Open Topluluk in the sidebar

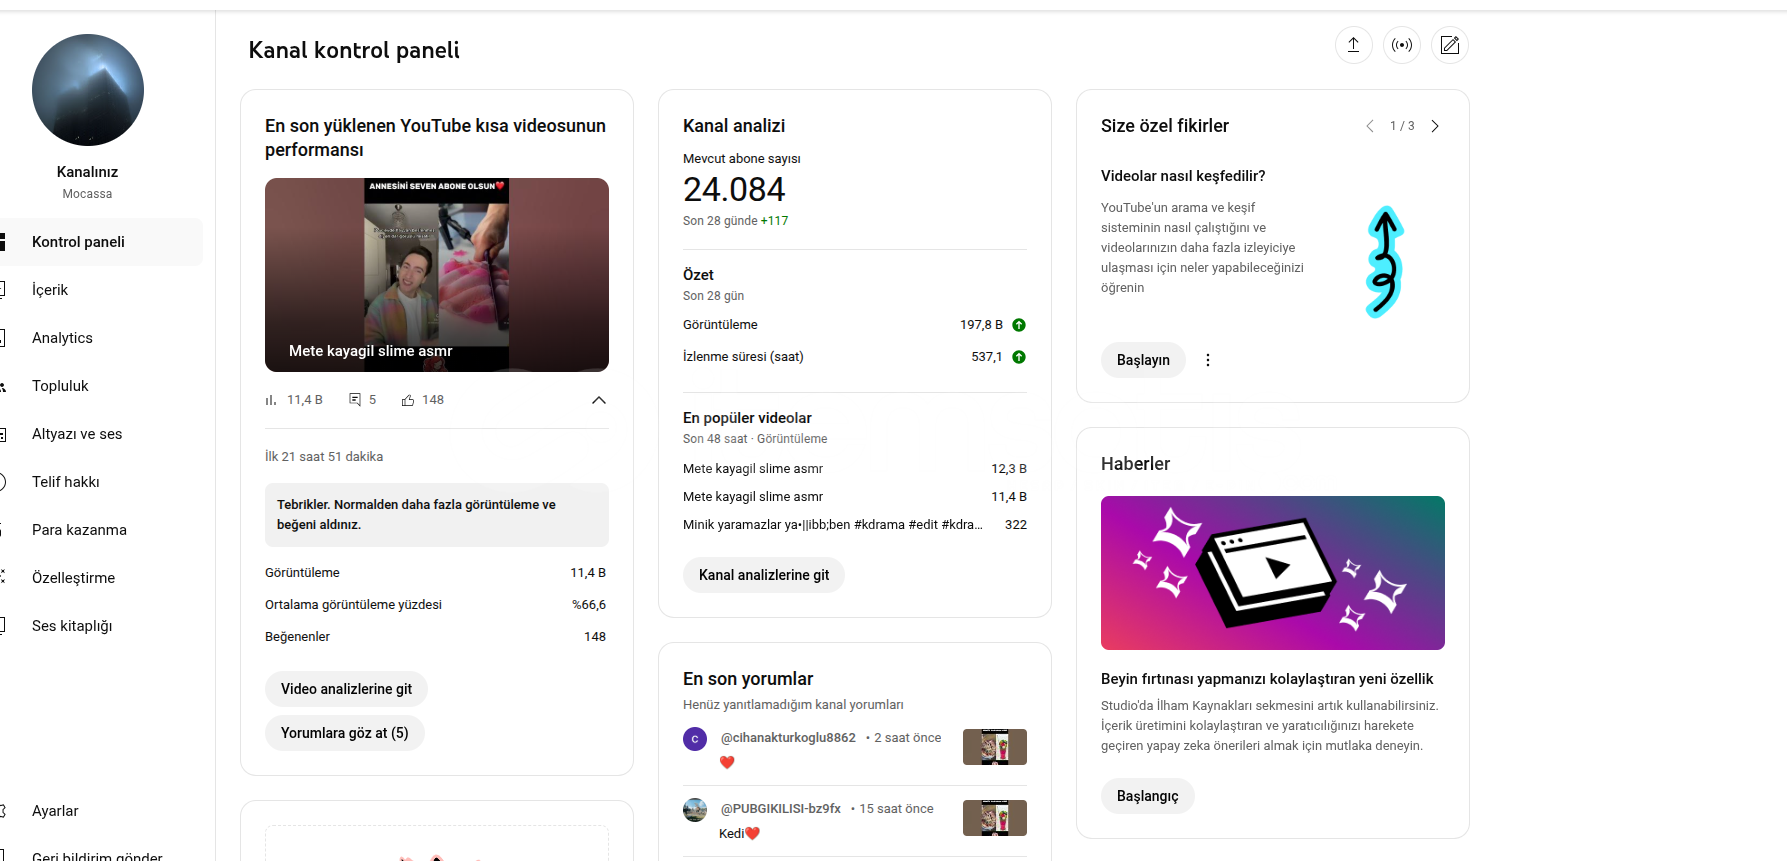pyautogui.click(x=101, y=386)
